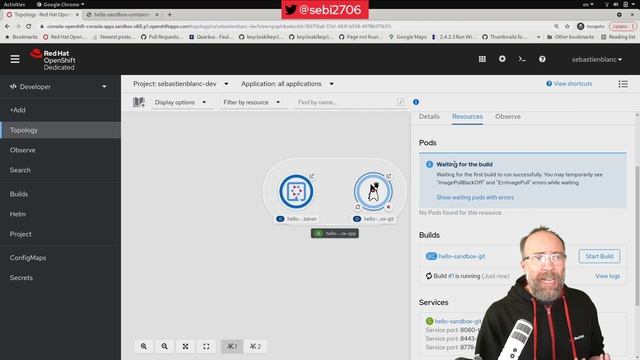
Task: Open Search in the sidebar
Action: (x=60, y=170)
